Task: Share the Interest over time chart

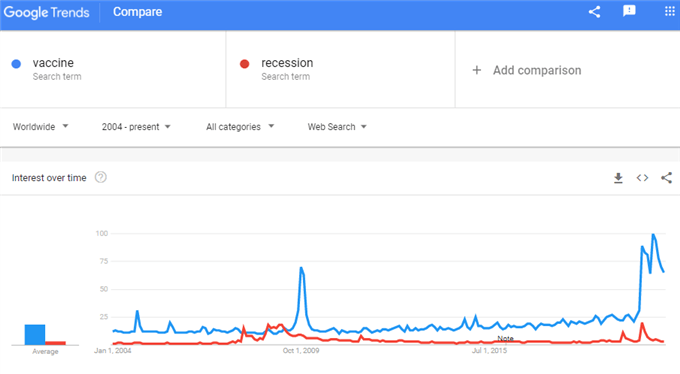Action: 666,178
